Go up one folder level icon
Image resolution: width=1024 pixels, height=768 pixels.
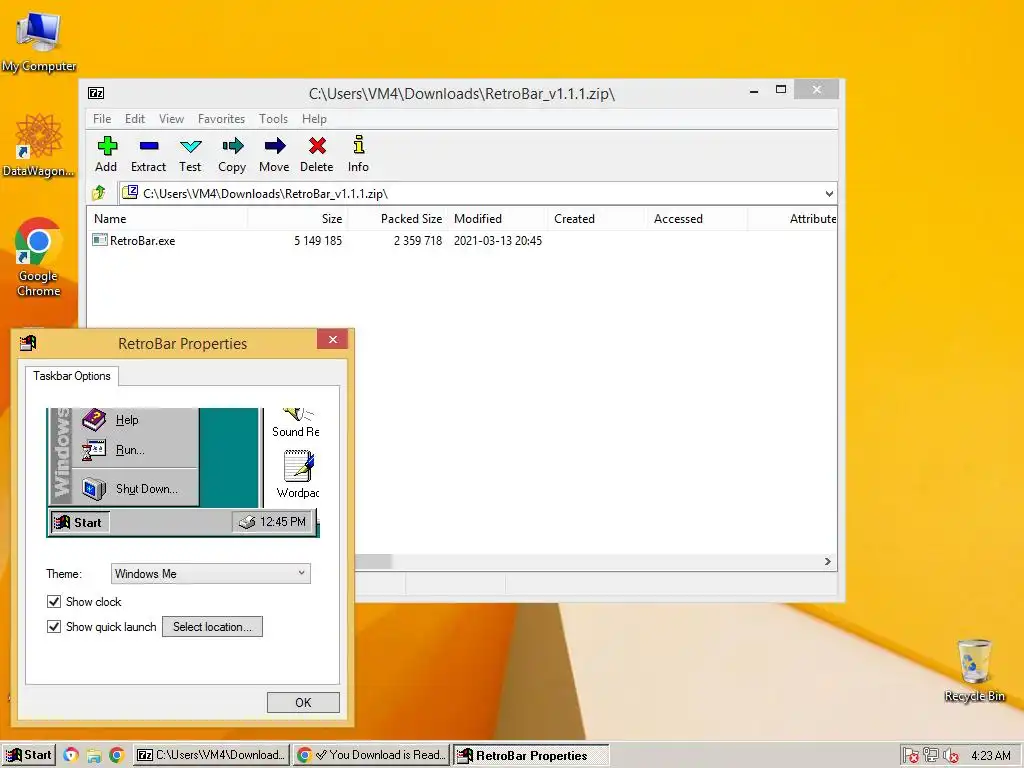click(x=99, y=193)
